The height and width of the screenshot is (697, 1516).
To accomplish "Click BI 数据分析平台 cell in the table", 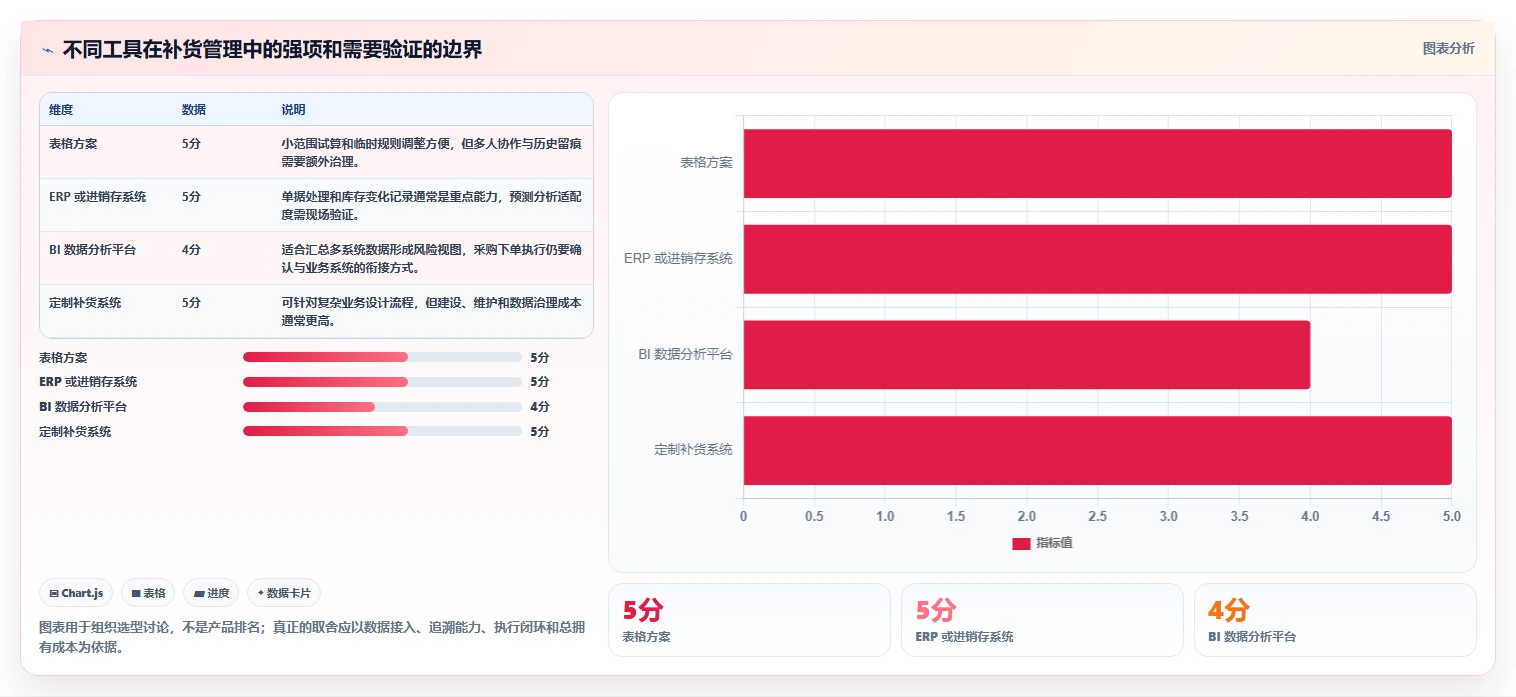I will click(92, 250).
